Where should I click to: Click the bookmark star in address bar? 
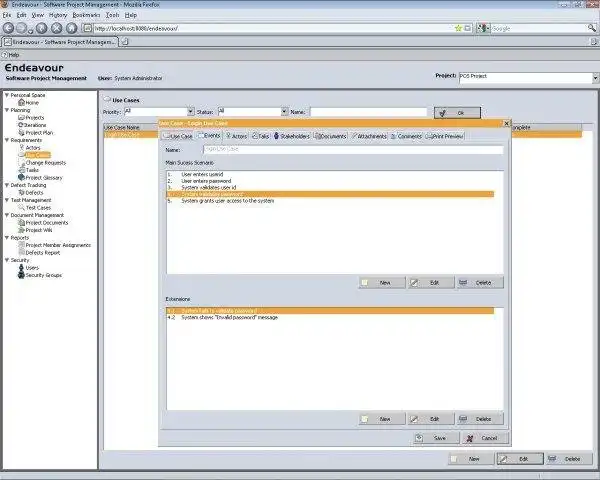(458, 28)
